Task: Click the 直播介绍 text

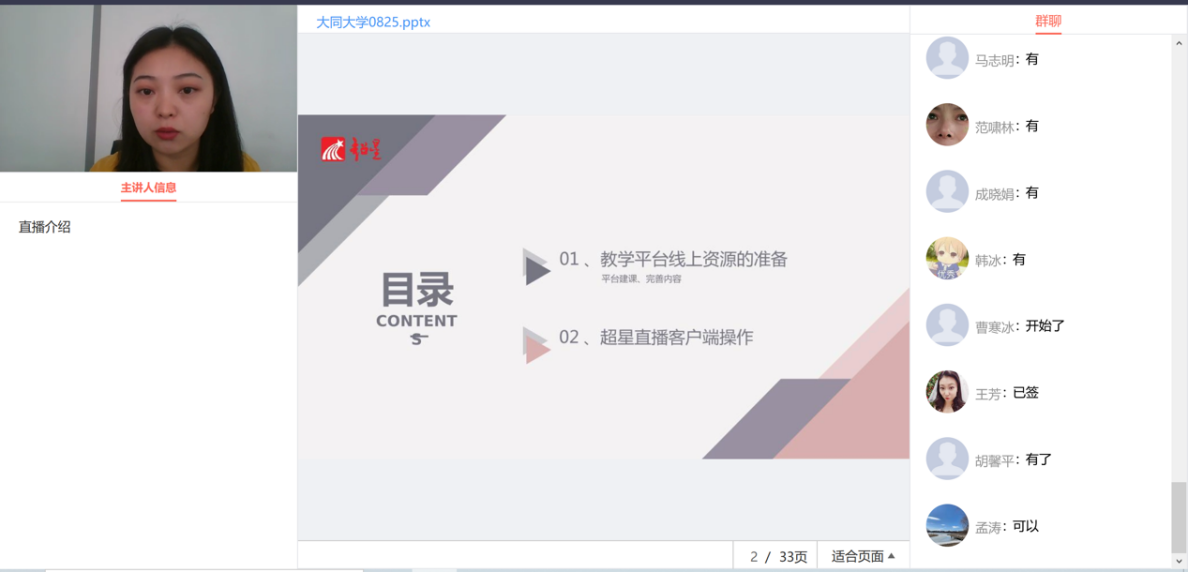Action: (45, 227)
